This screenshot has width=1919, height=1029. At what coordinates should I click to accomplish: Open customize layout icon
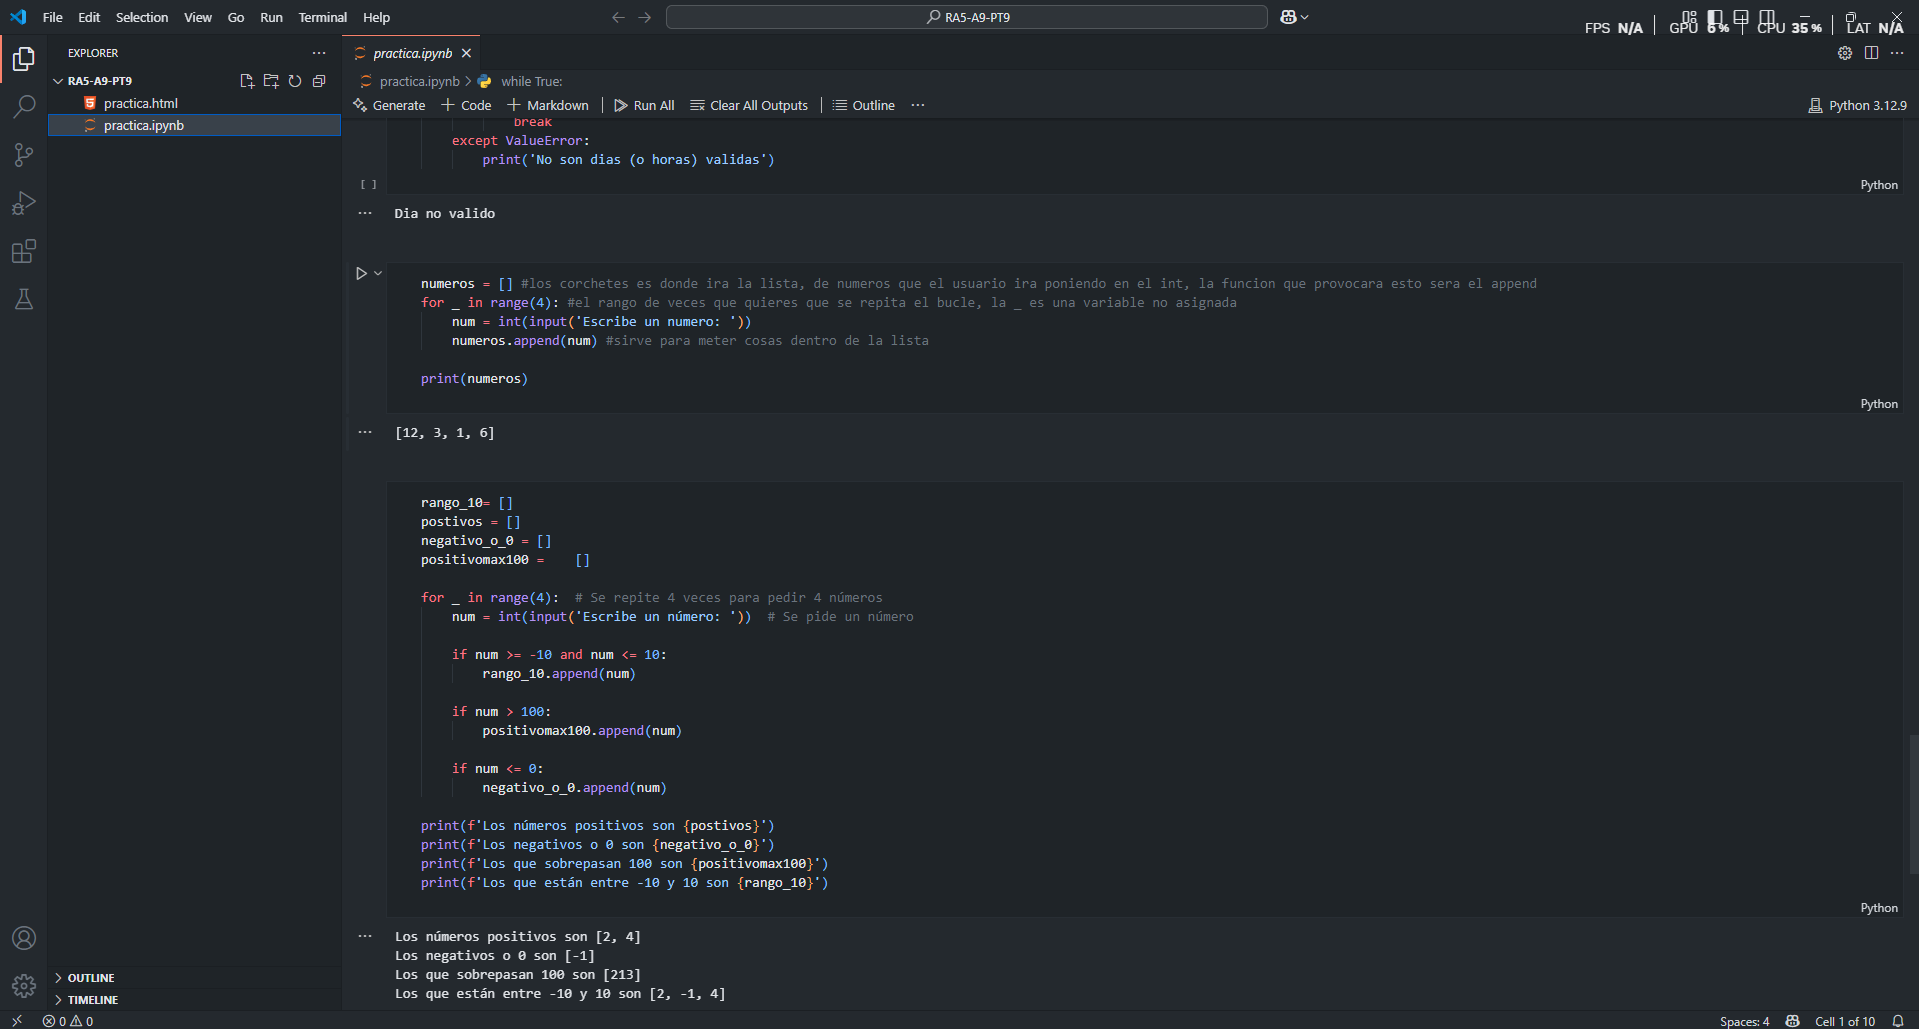click(x=1689, y=17)
